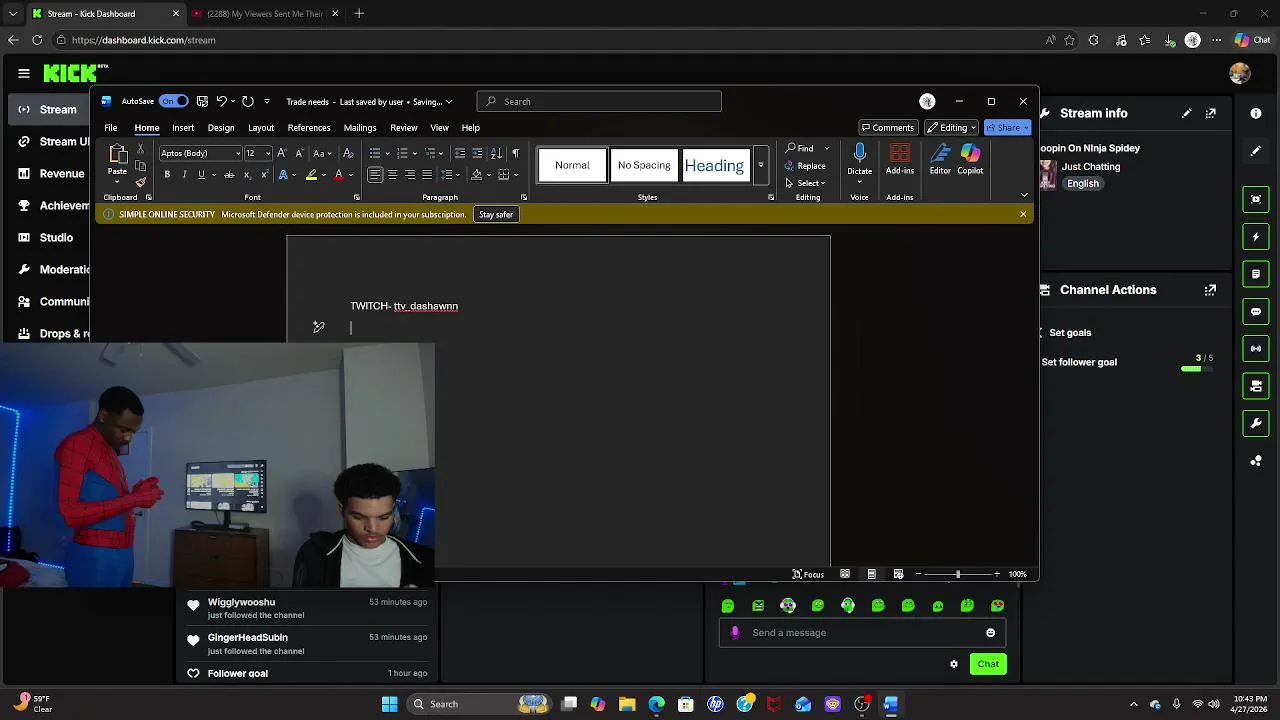The height and width of the screenshot is (720, 1280).
Task: Click the wrench icon in Kick right sidebar
Action: coord(1256,423)
